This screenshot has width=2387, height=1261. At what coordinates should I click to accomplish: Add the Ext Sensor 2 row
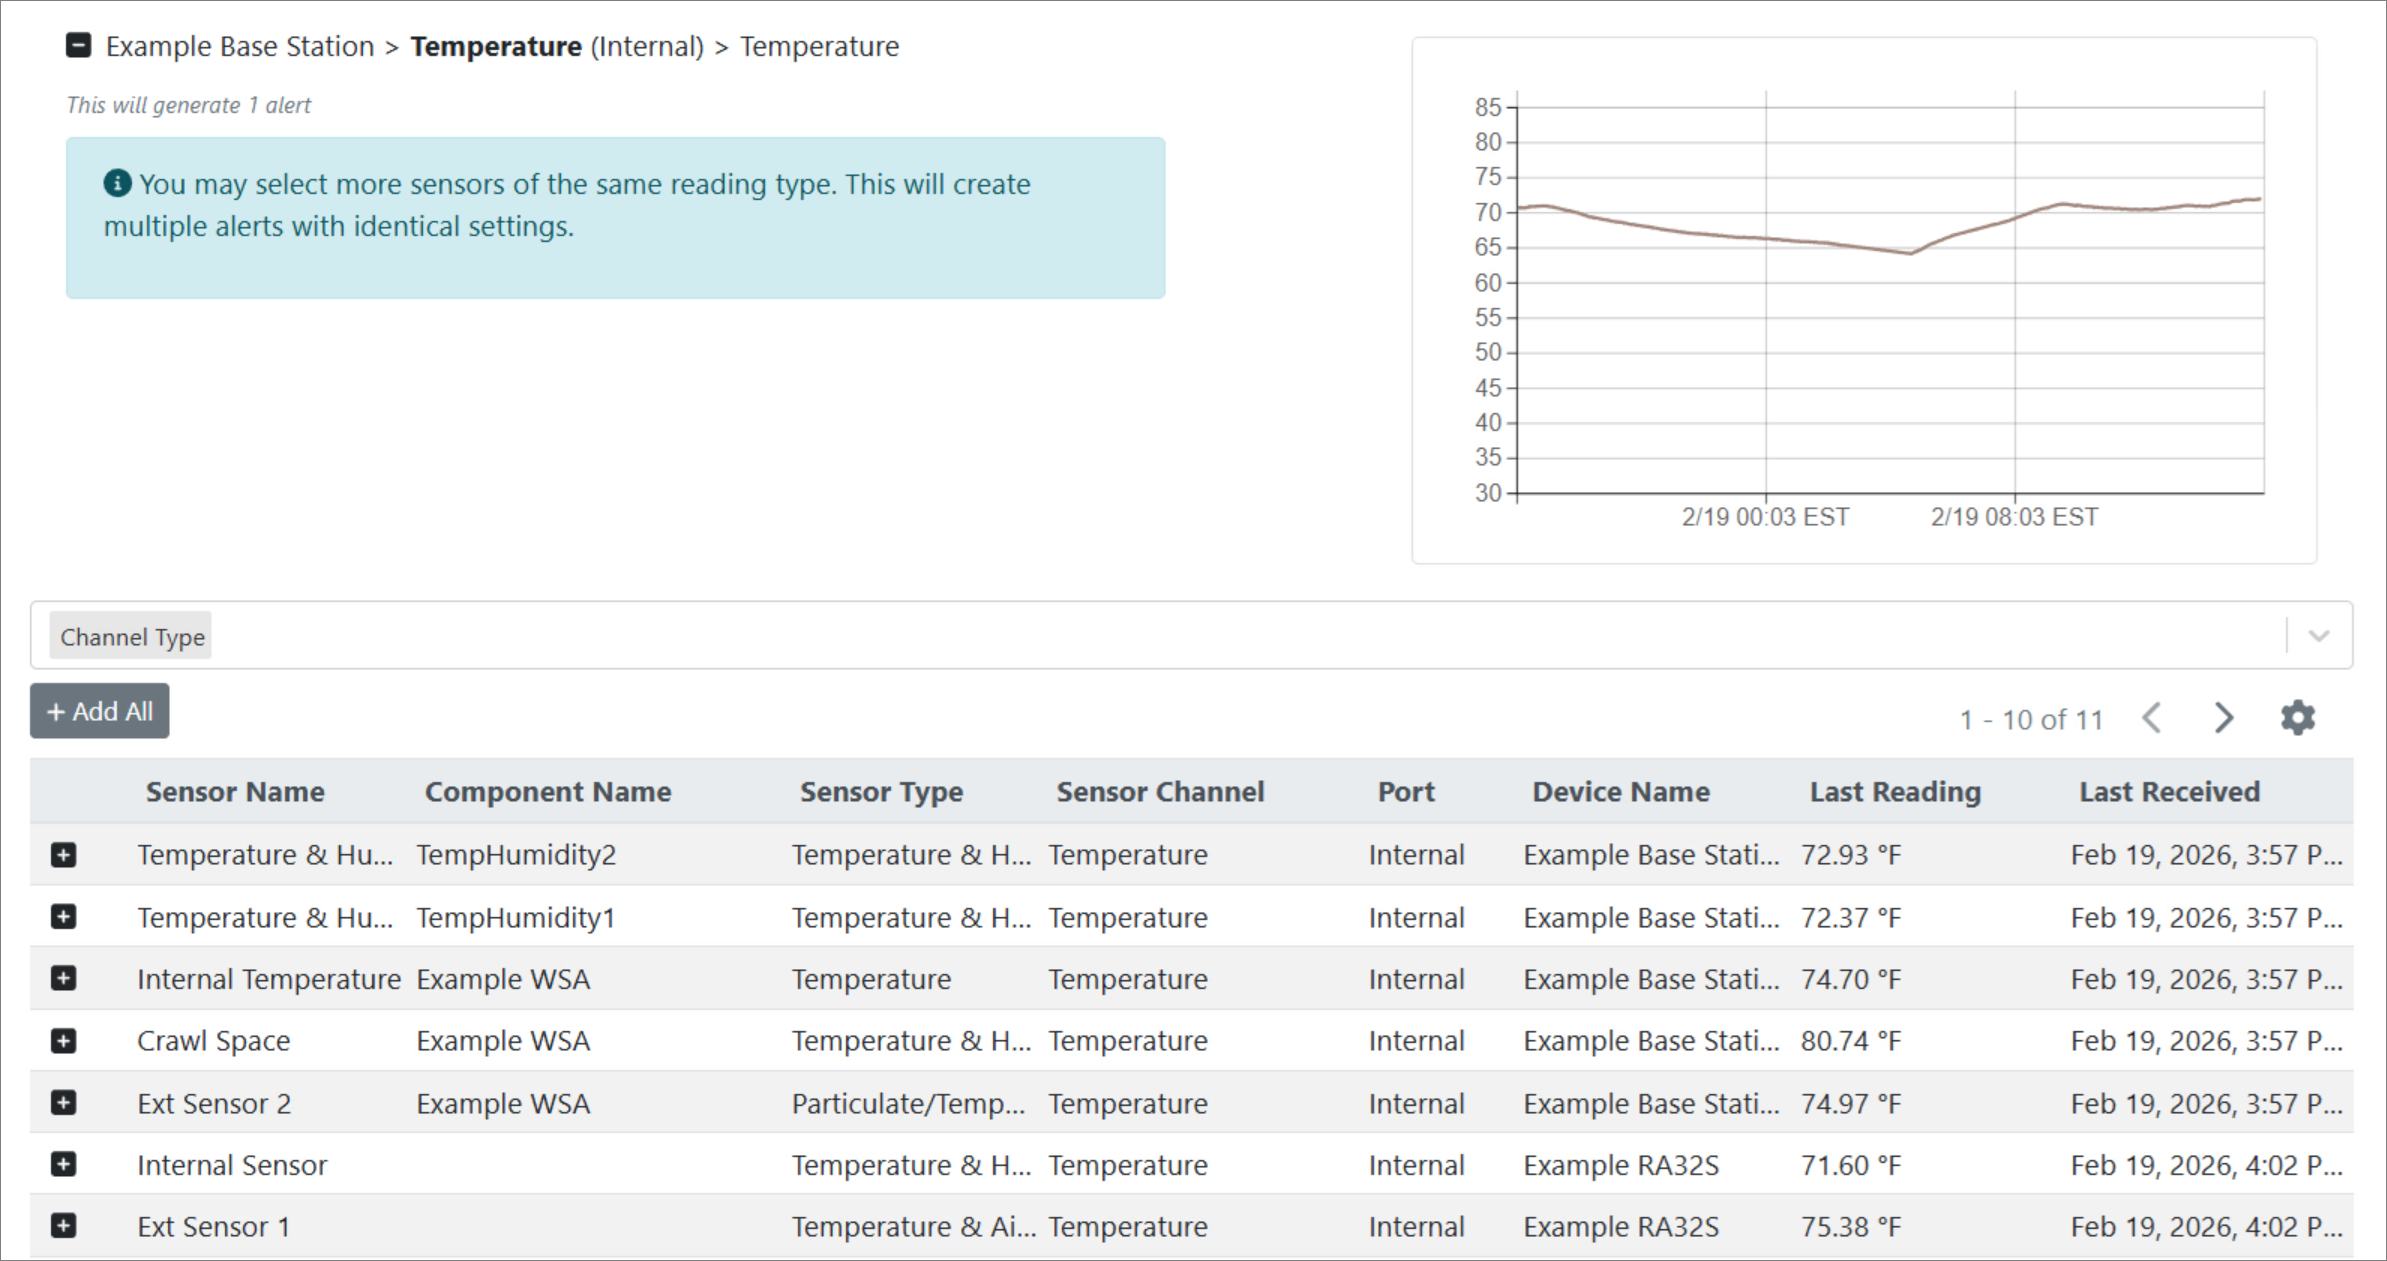point(63,1103)
